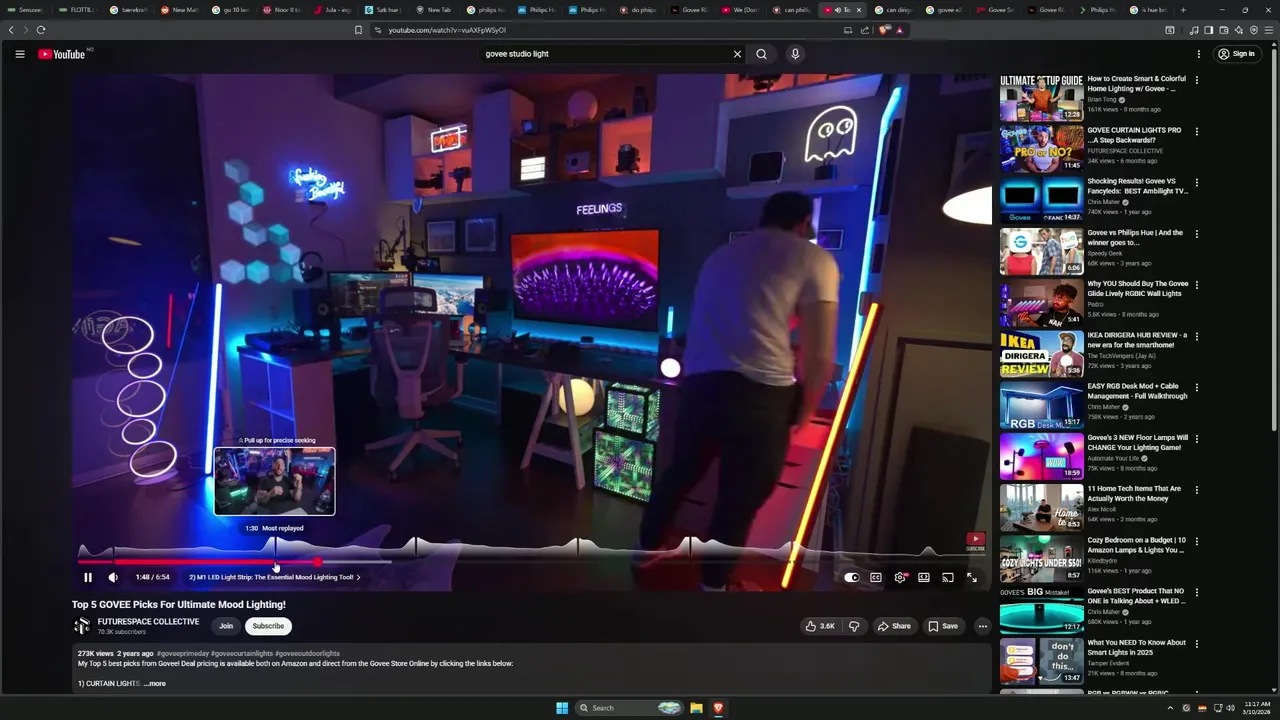Mute the video volume
This screenshot has width=1280, height=720.
113,577
